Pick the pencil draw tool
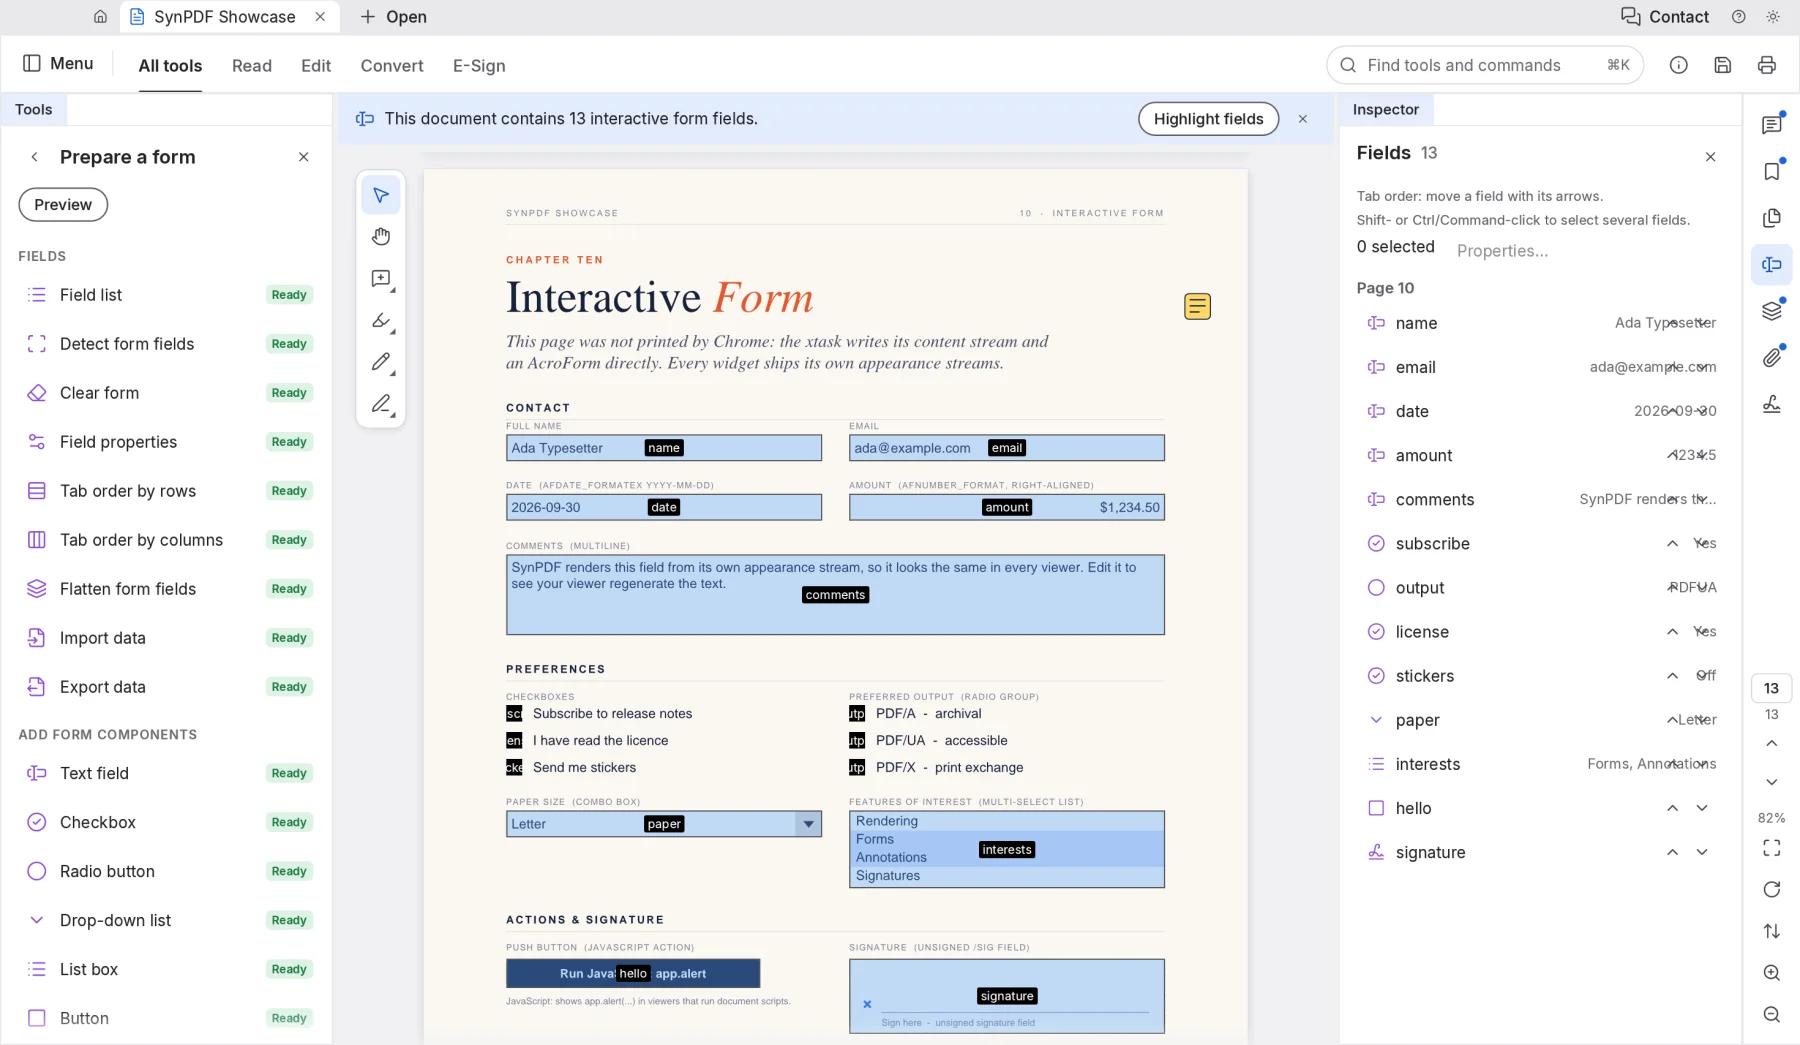The image size is (1800, 1045). [x=381, y=362]
